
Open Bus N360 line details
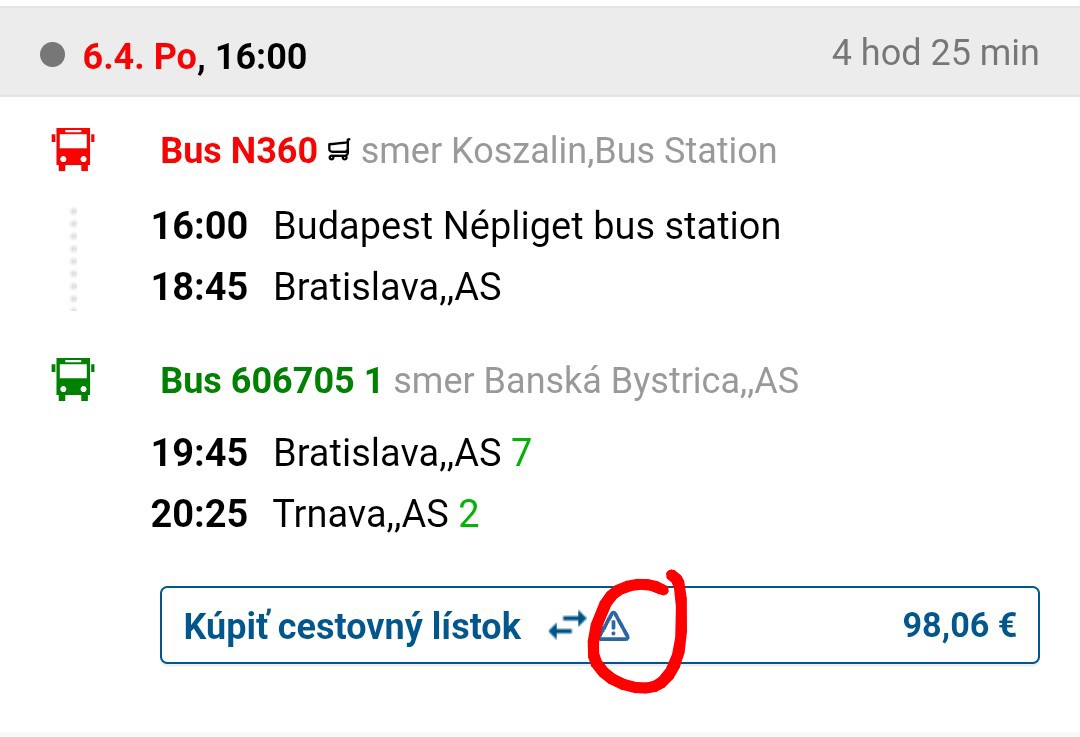tap(239, 151)
